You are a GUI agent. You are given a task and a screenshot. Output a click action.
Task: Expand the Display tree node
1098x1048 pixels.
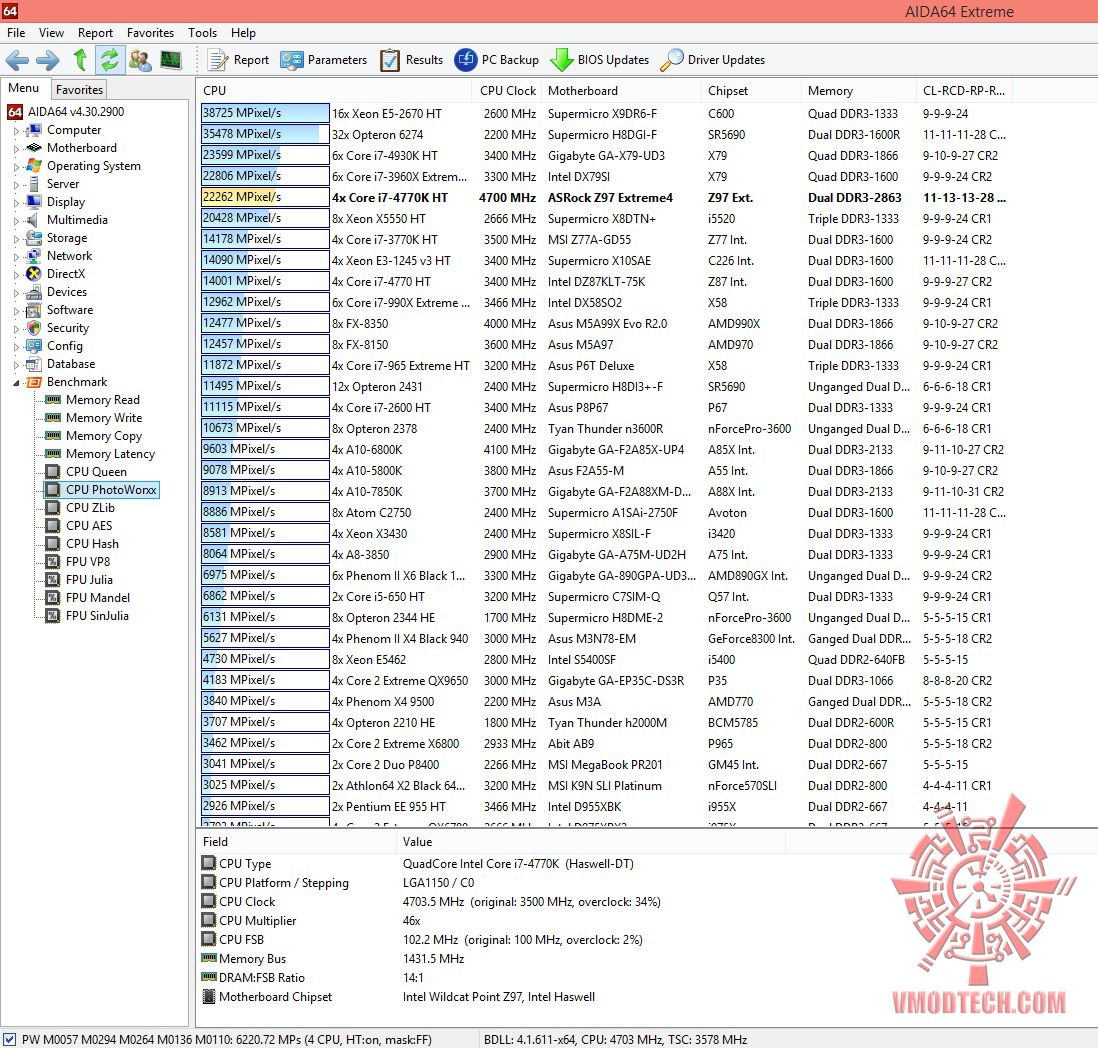tap(16, 202)
